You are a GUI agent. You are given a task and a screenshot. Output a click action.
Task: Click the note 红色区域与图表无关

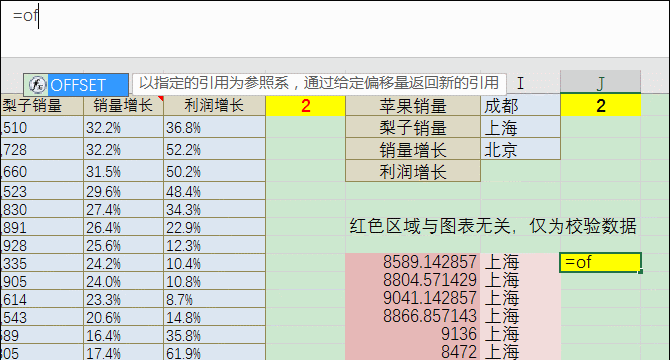click(493, 226)
